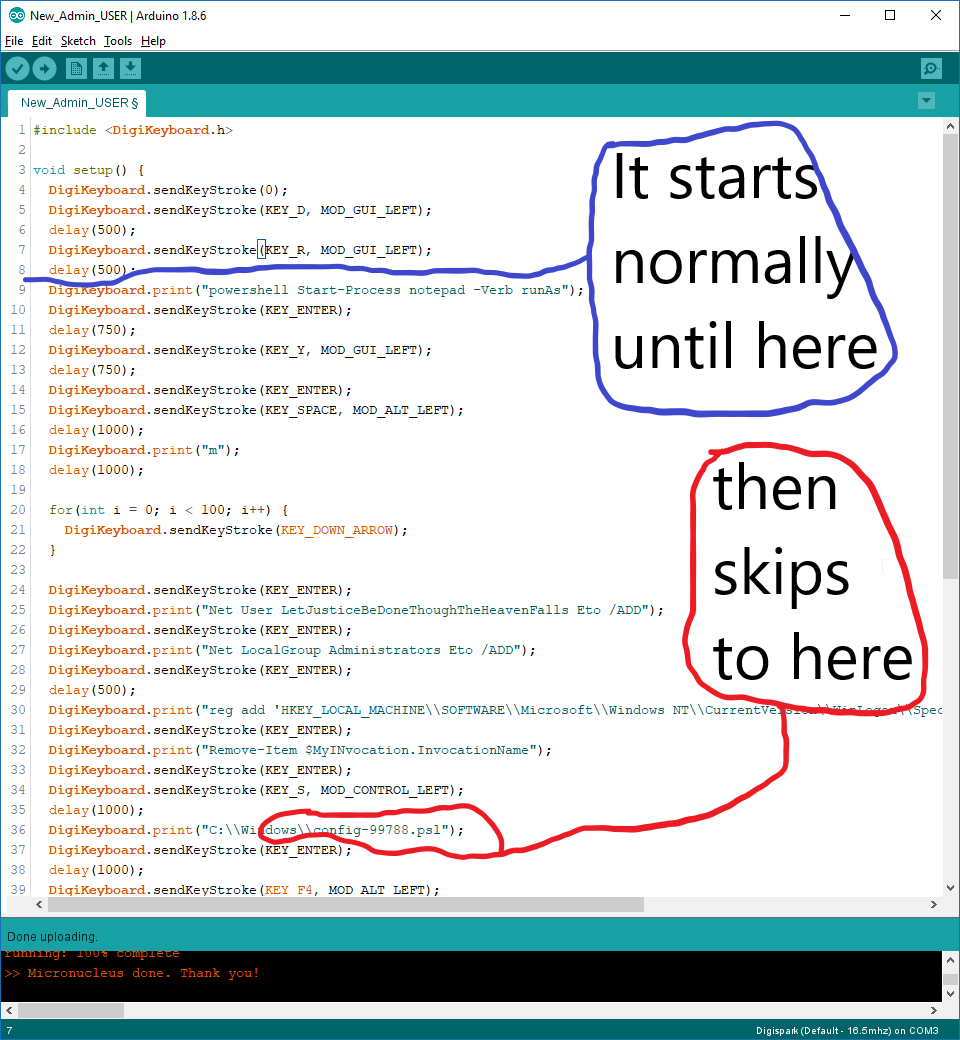
Task: Click the console scrollbar down arrow
Action: coord(950,994)
